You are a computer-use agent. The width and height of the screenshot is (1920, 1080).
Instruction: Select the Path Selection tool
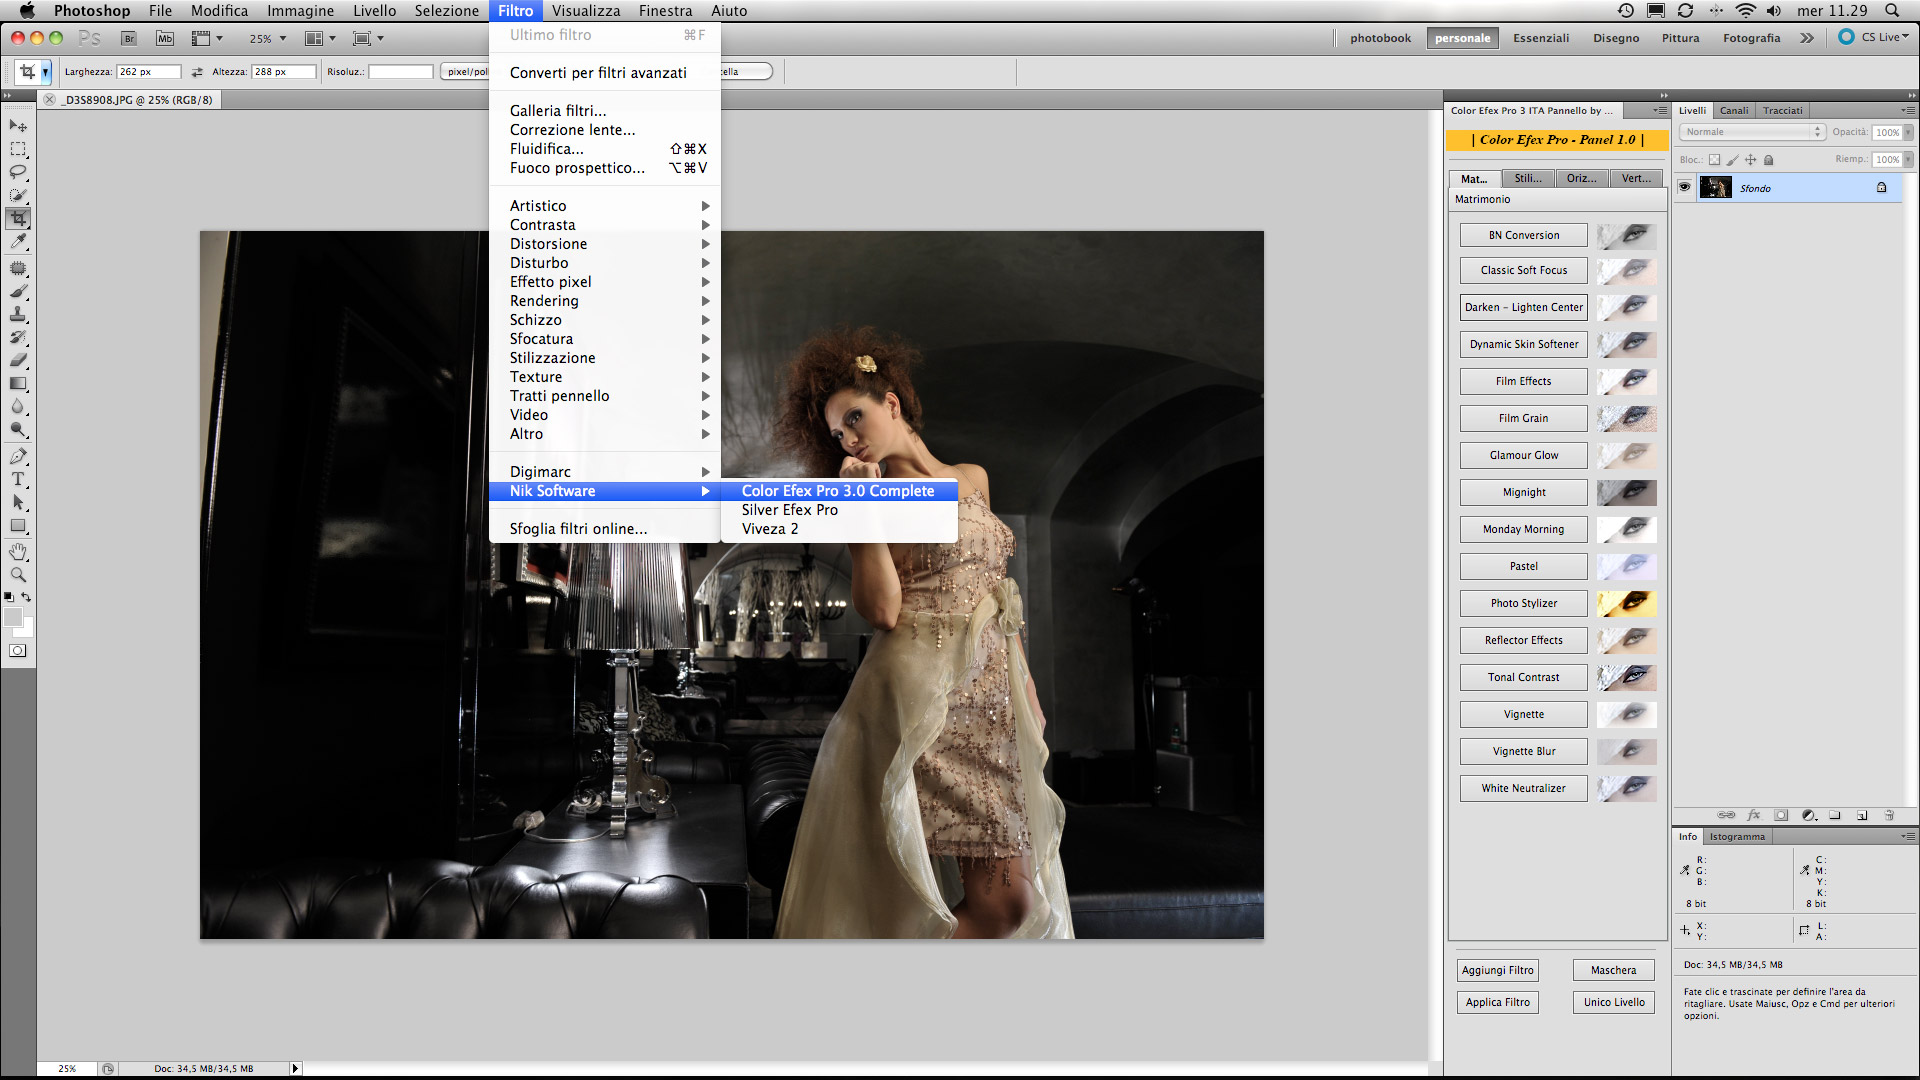18,502
